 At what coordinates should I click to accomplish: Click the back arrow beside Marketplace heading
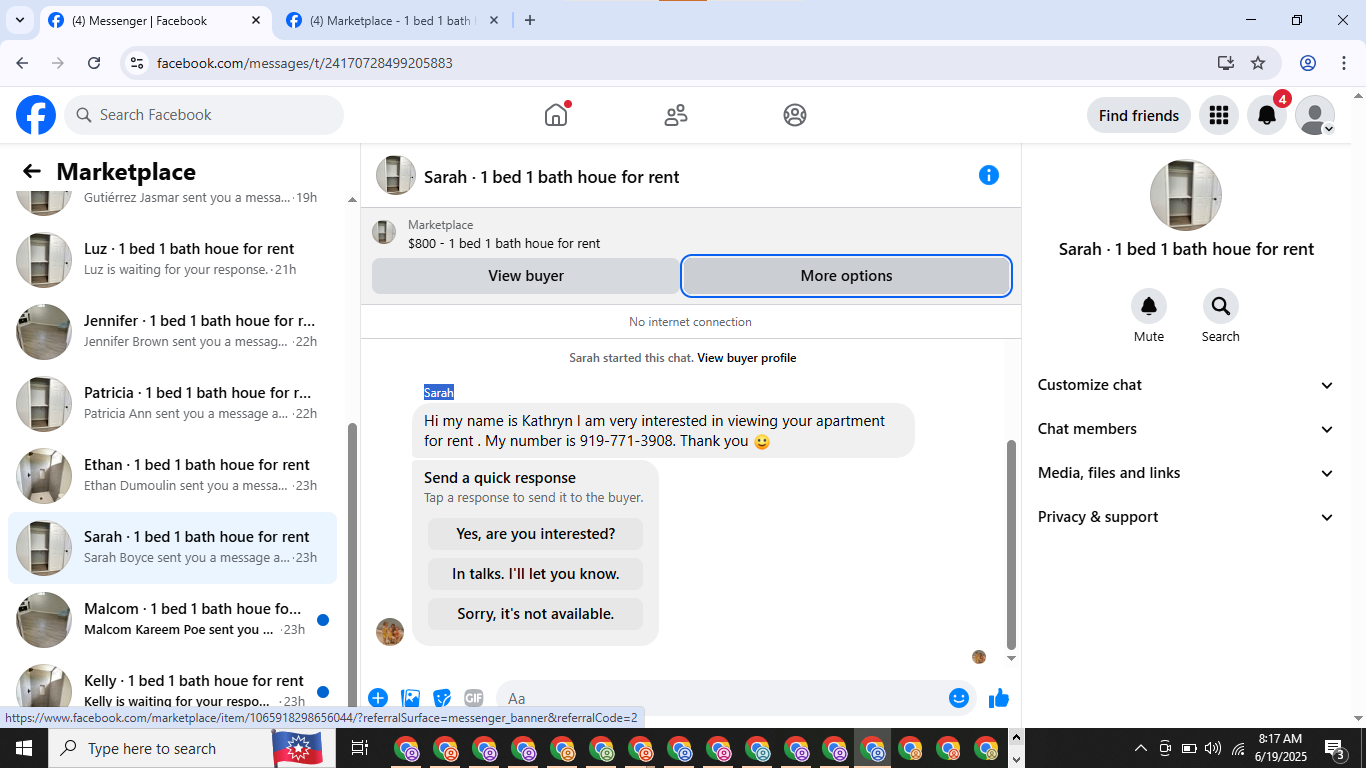click(32, 172)
